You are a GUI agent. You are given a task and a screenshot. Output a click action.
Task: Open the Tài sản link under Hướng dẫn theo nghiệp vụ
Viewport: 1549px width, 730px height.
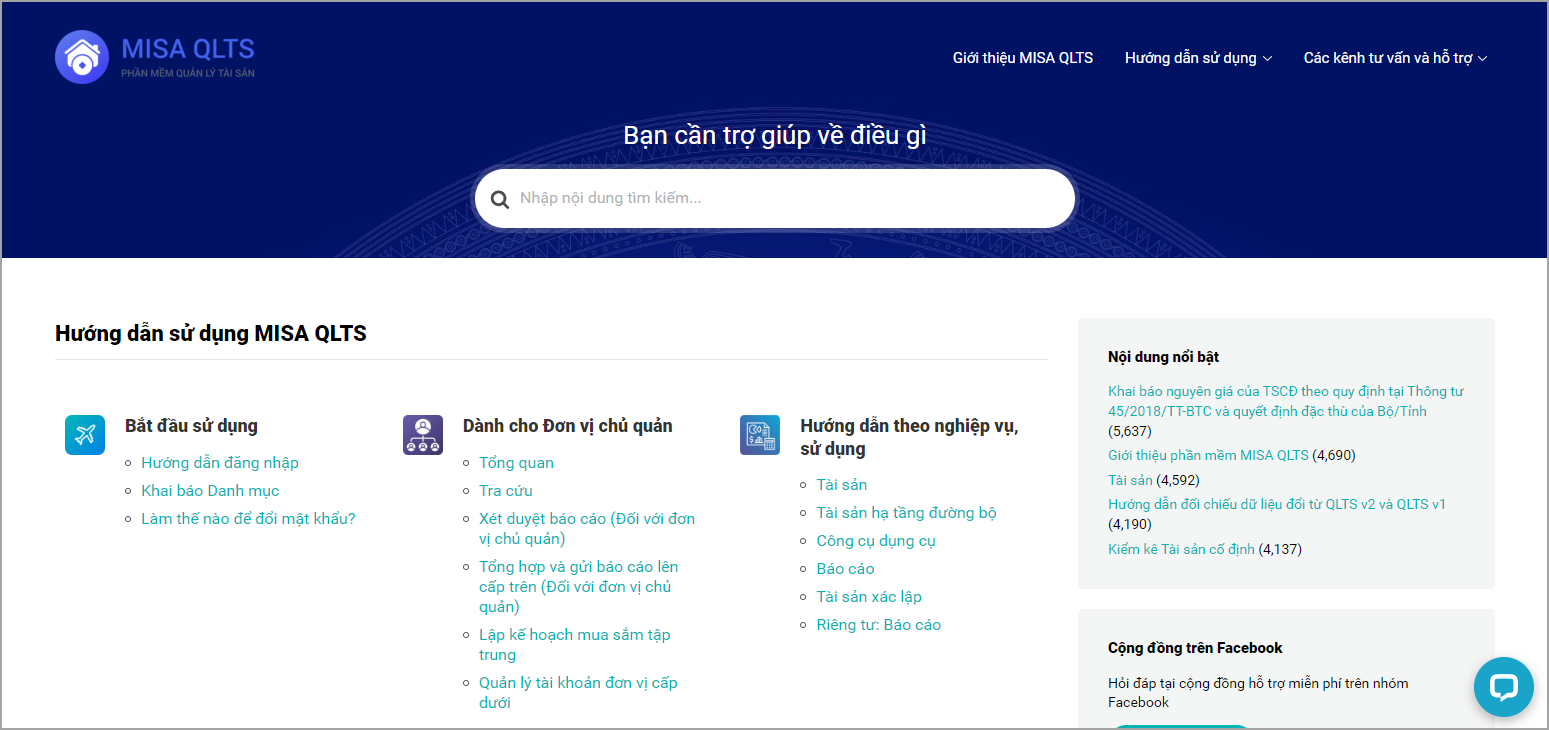842,485
